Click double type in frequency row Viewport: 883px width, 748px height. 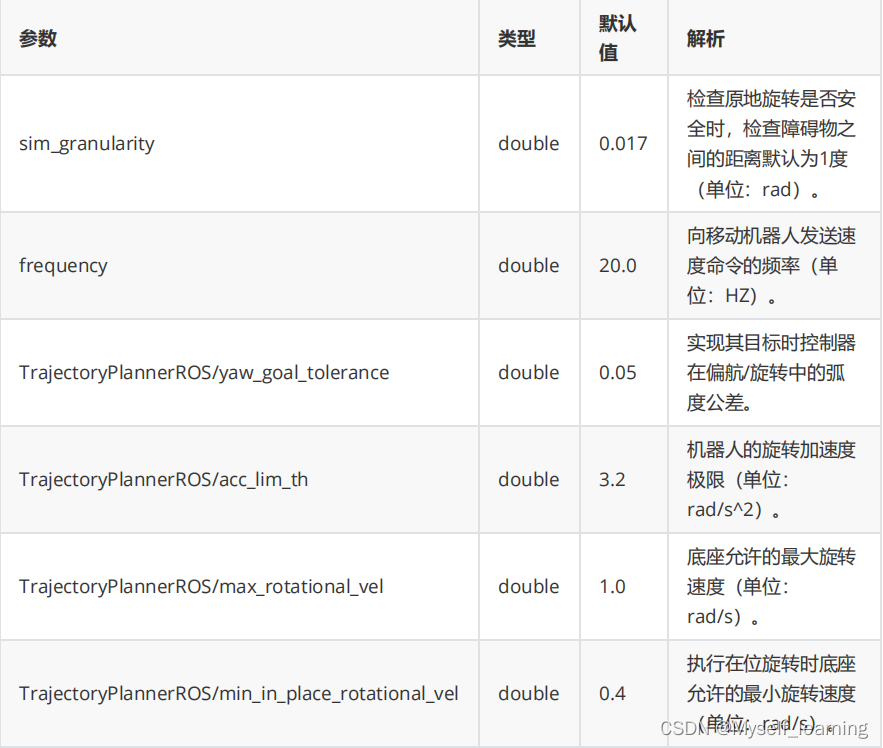[x=529, y=265]
